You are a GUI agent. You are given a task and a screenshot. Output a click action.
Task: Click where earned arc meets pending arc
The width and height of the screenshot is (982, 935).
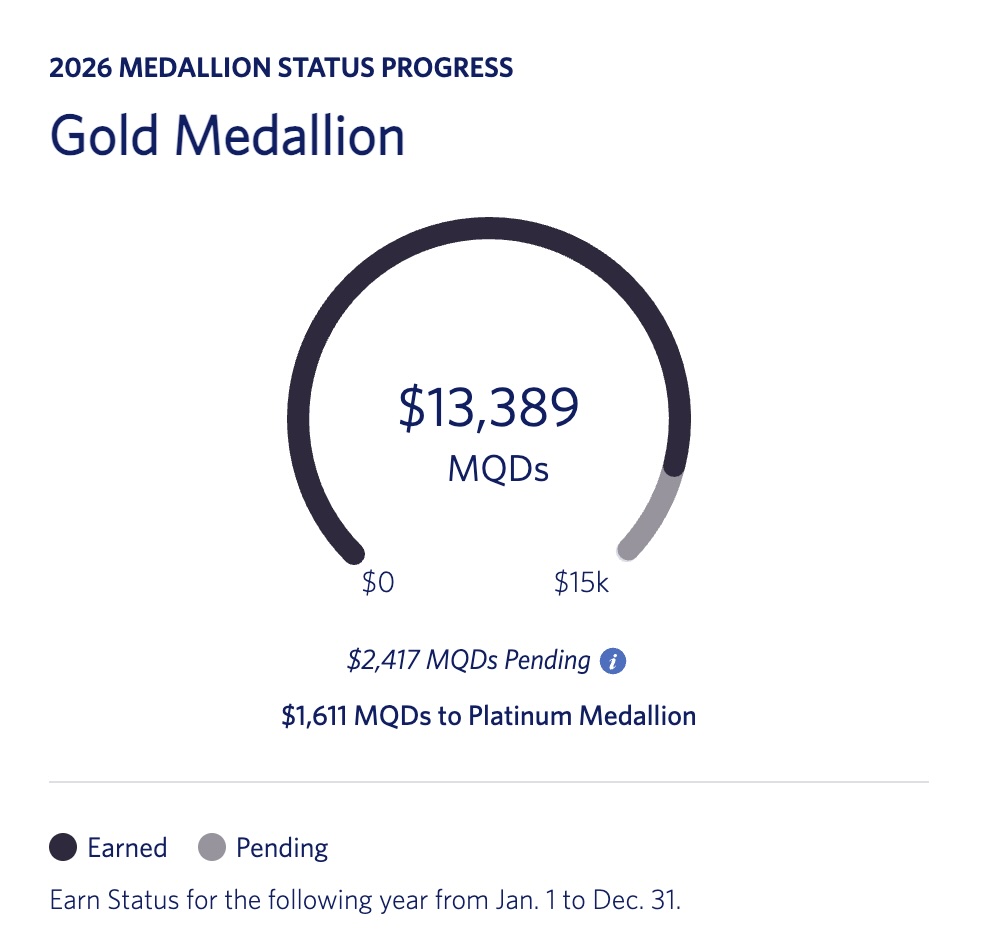coord(676,466)
